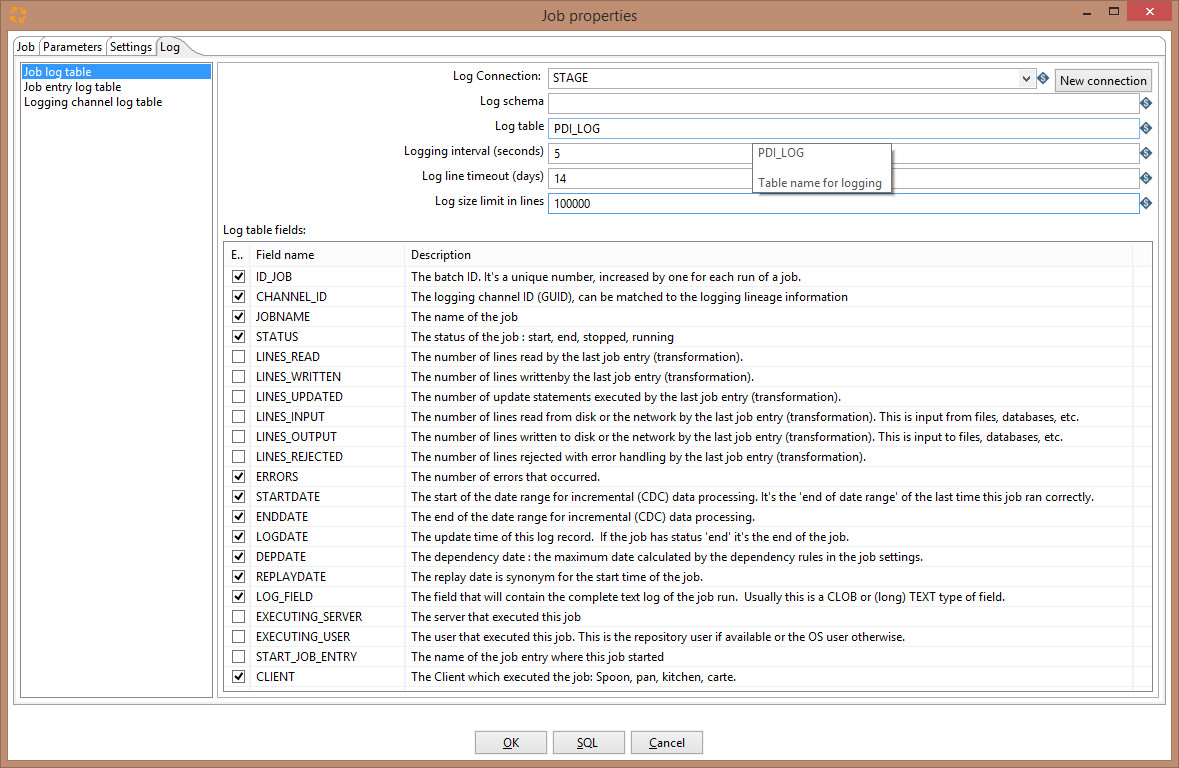Click the OK button to confirm
This screenshot has height=768, width=1179.
tap(510, 742)
